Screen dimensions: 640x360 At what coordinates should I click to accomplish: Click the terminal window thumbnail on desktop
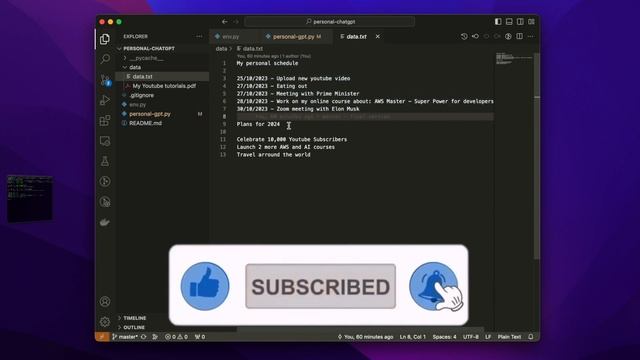(x=30, y=199)
